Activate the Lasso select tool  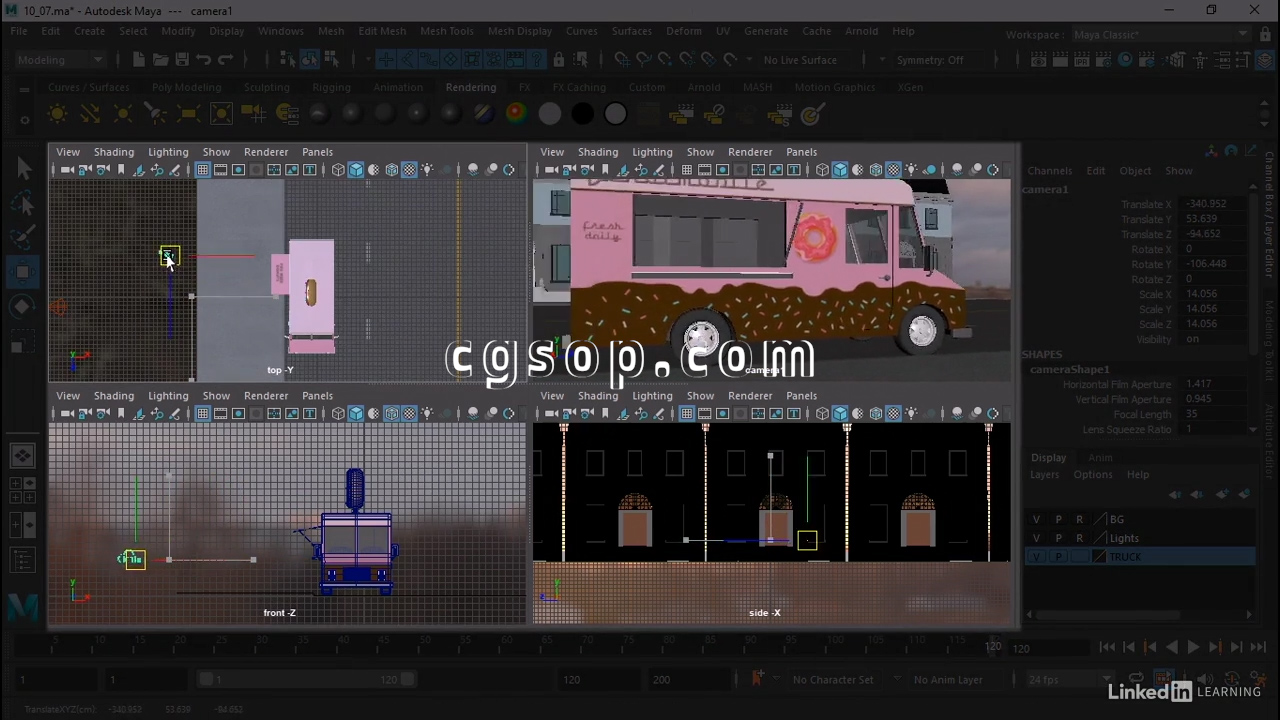coord(23,204)
